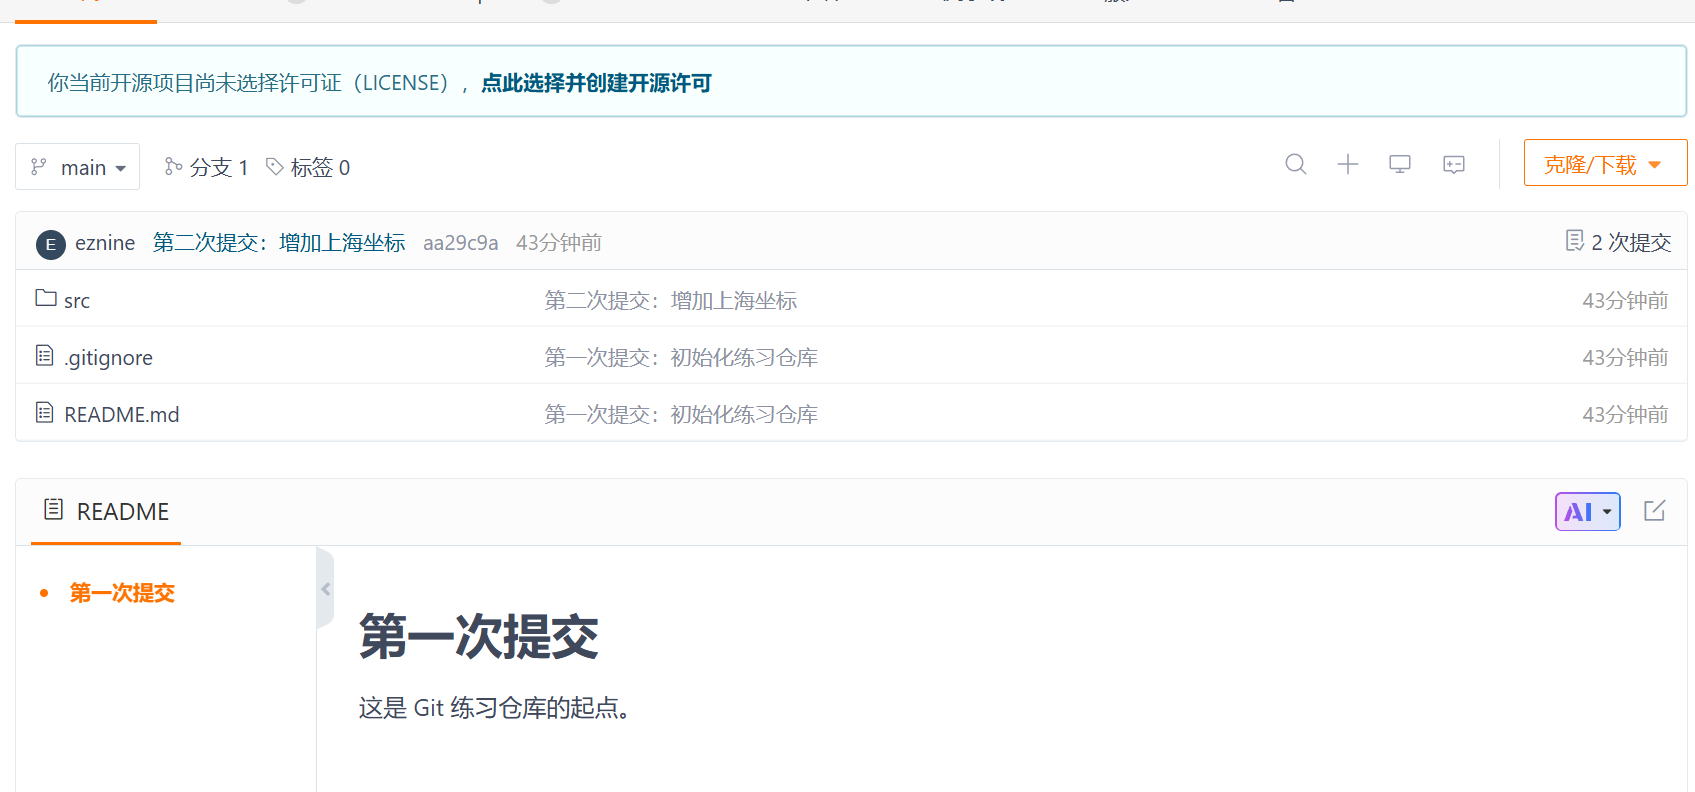Screen dimensions: 1695x792
Task: Open README.md row commit message 第一次提交
Action: coord(681,415)
